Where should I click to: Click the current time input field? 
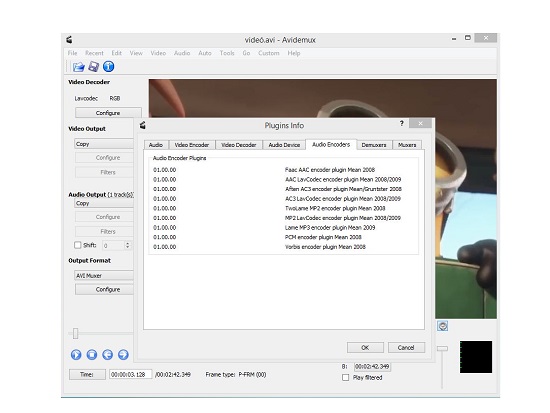click(130, 374)
